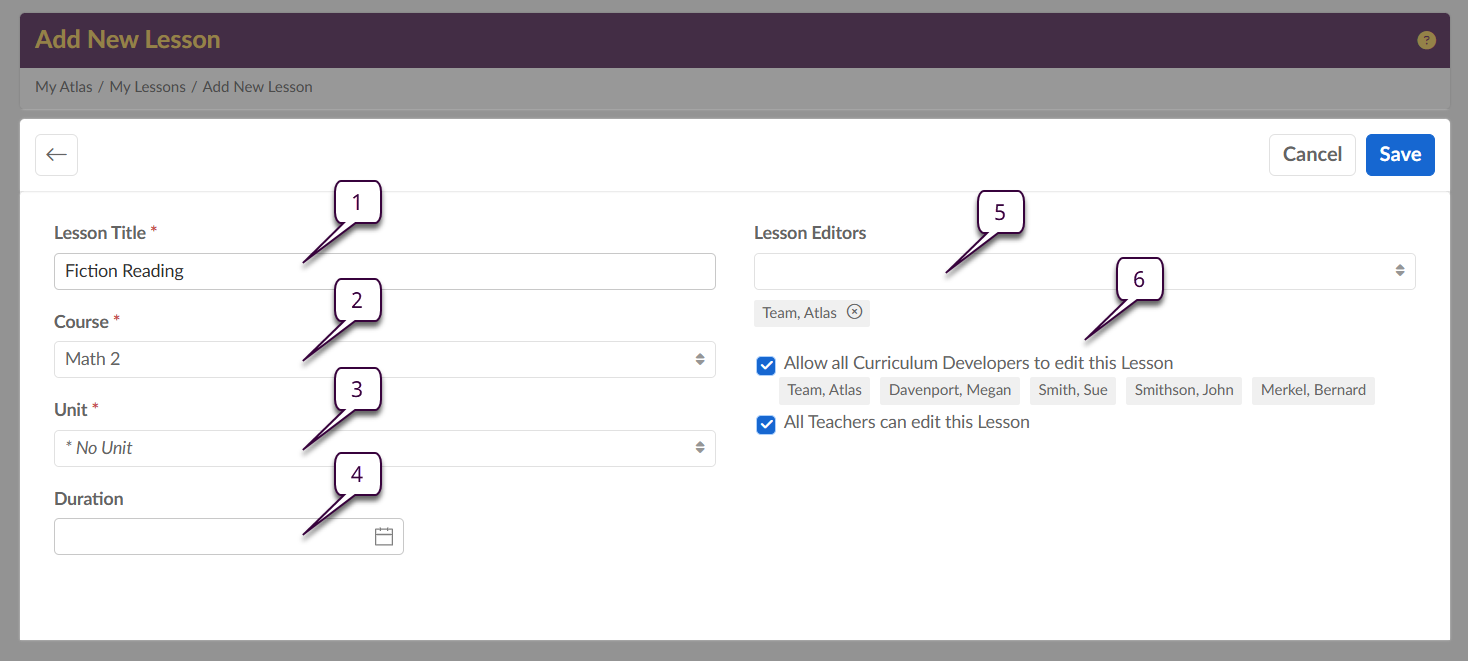The width and height of the screenshot is (1468, 661).
Task: Click the Lesson Editors dropdown arrows icon
Action: coord(1400,271)
